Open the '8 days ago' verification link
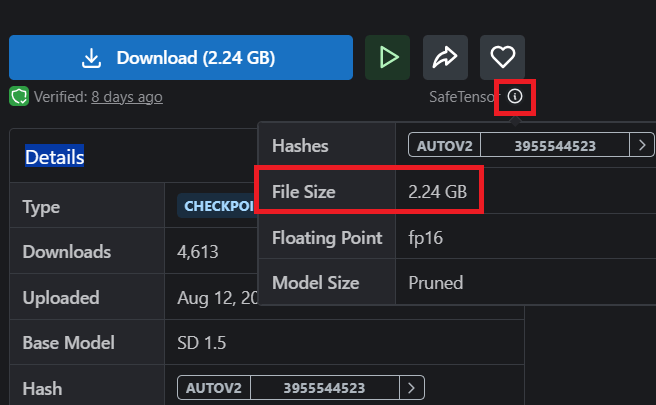Viewport: 656px width, 405px height. pyautogui.click(x=126, y=97)
